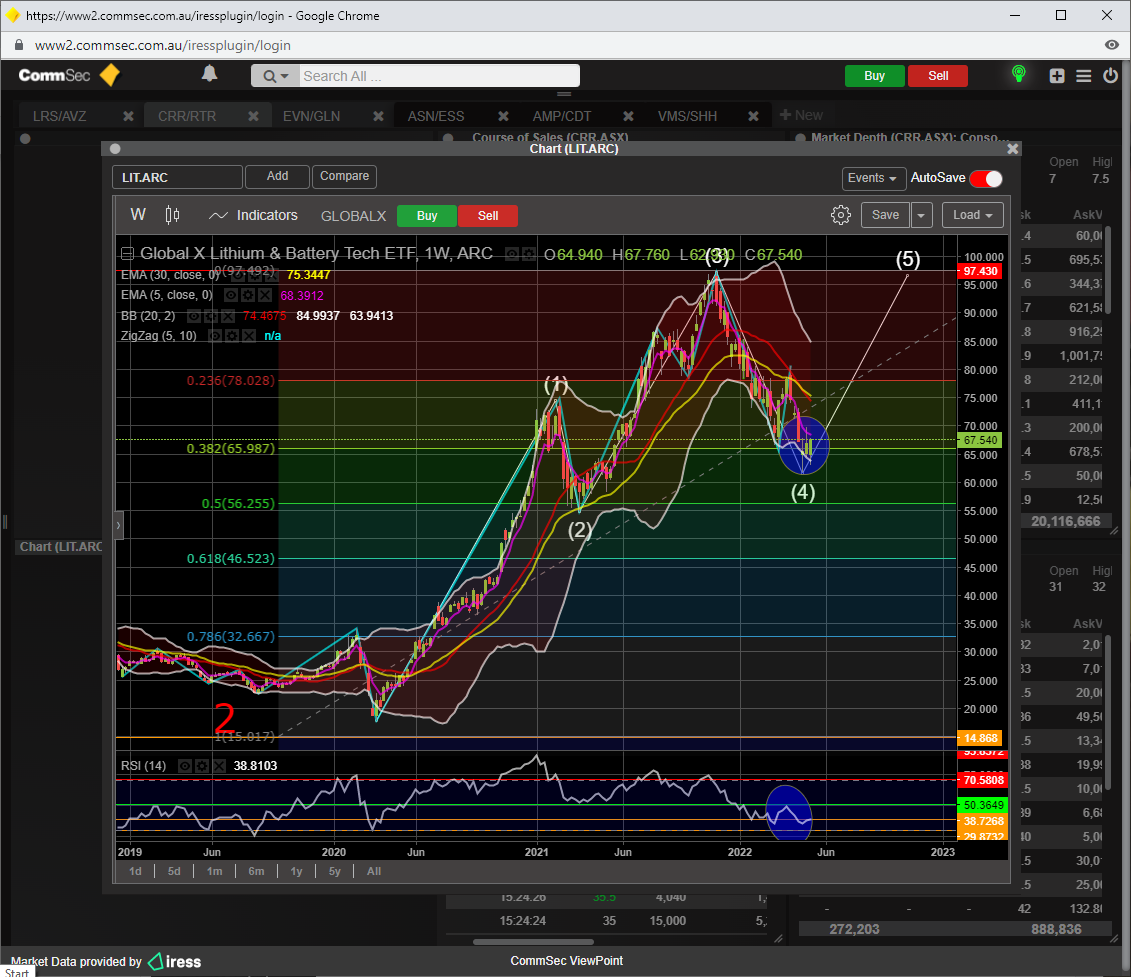Remove the RSI (14) indicator
Screen dimensions: 1131x977
219,766
